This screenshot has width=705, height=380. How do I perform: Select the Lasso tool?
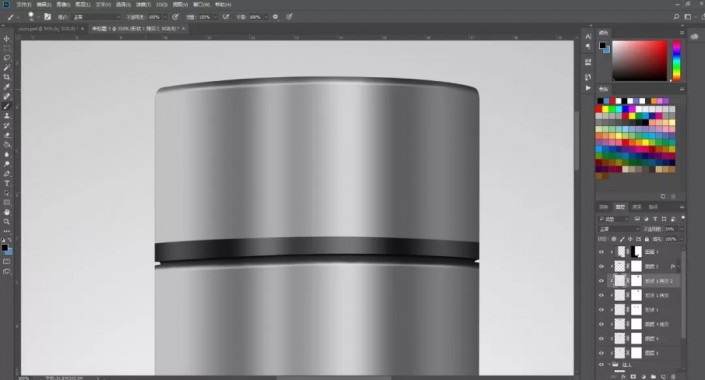click(x=7, y=58)
